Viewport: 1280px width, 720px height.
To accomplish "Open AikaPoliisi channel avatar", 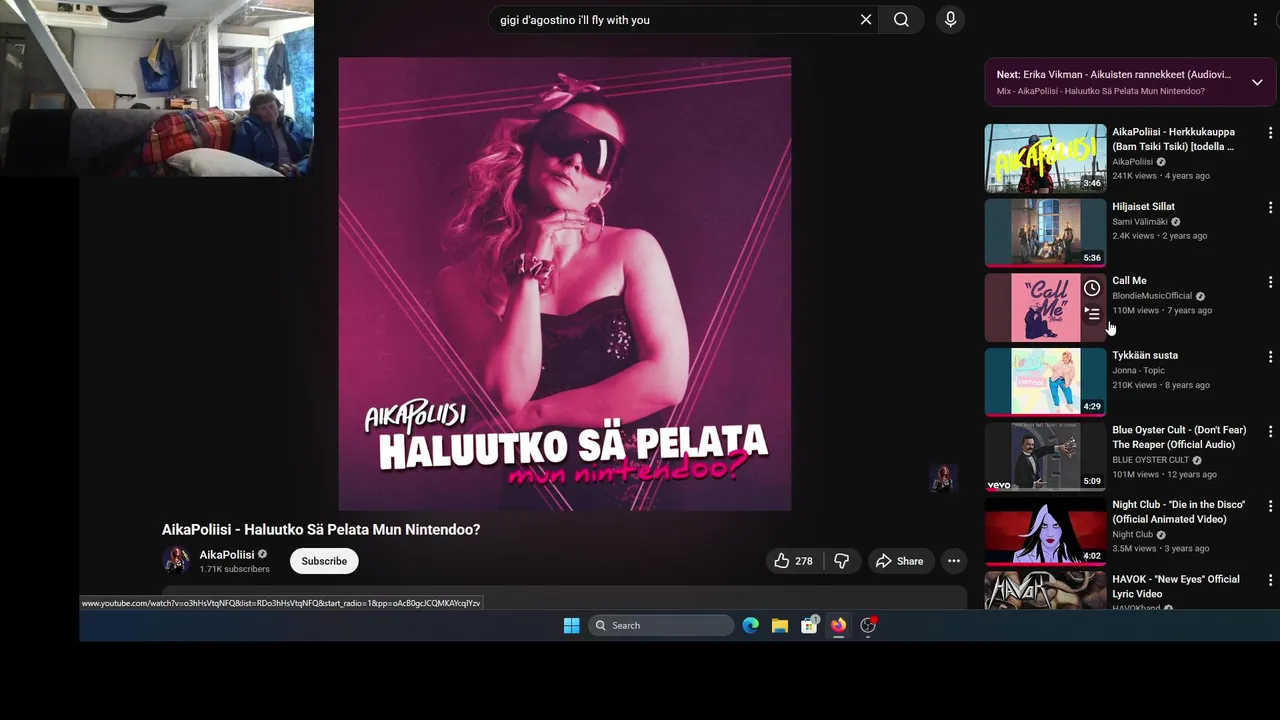I will (x=176, y=561).
